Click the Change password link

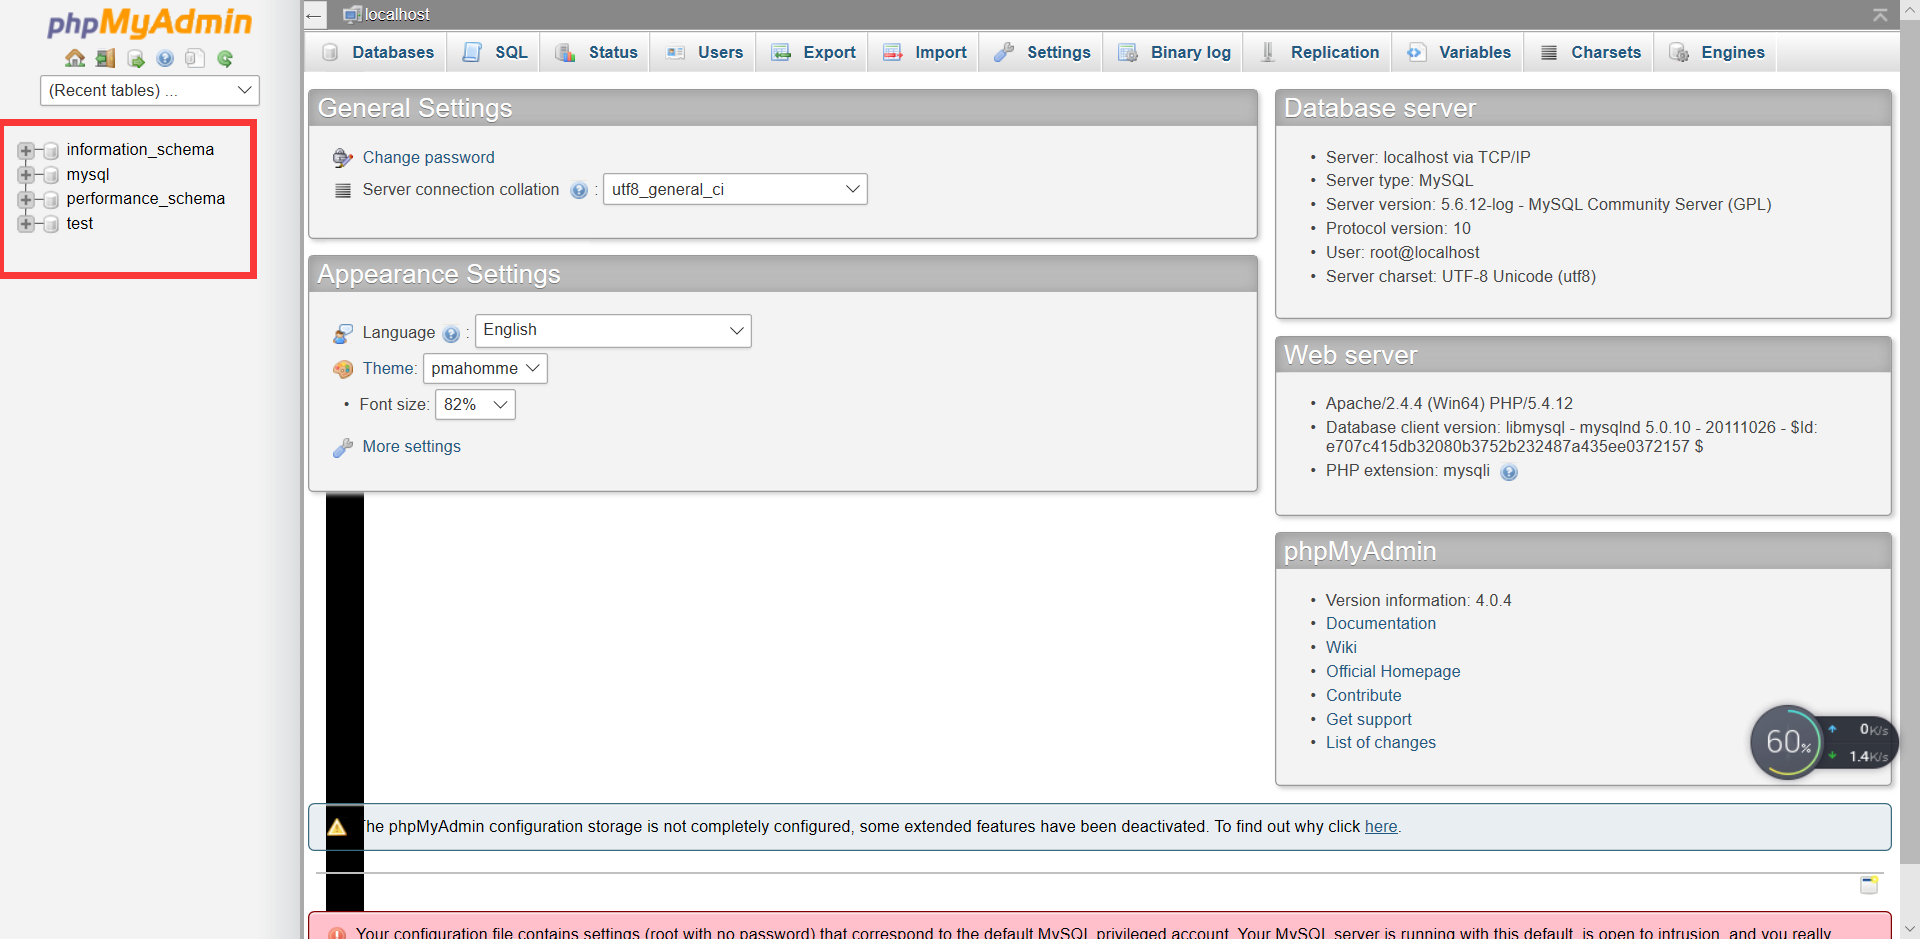pos(428,158)
